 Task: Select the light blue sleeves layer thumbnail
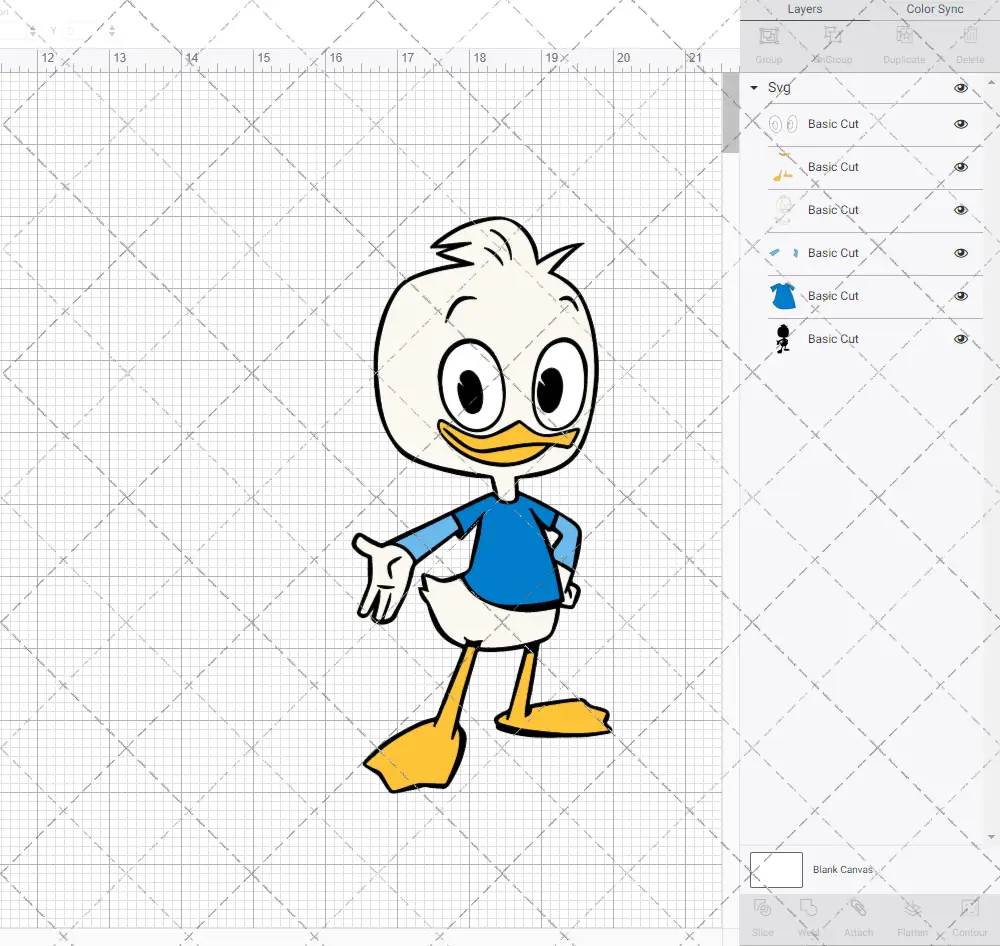783,253
